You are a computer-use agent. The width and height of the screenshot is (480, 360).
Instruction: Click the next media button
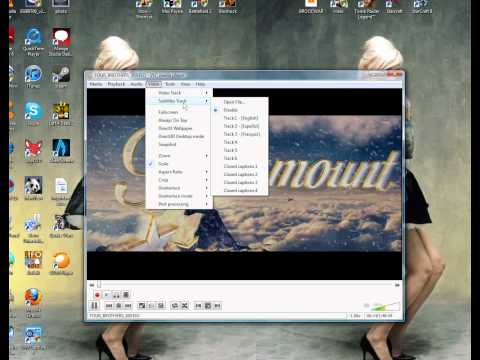128,306
